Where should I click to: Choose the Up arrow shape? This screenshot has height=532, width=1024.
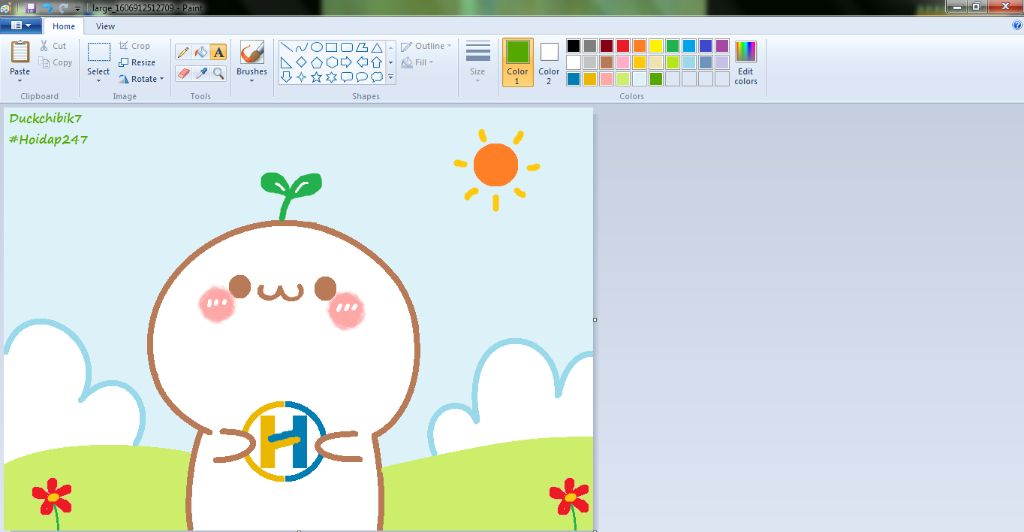tap(376, 62)
